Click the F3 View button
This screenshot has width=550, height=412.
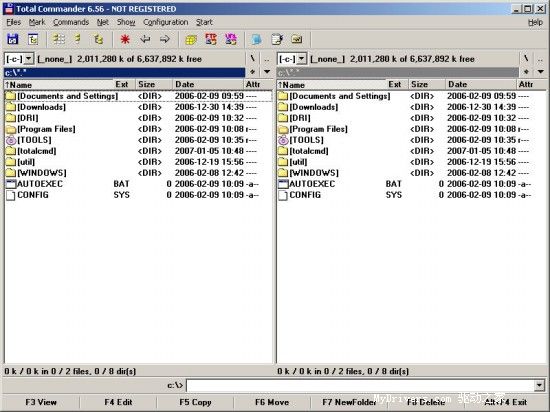(x=41, y=402)
